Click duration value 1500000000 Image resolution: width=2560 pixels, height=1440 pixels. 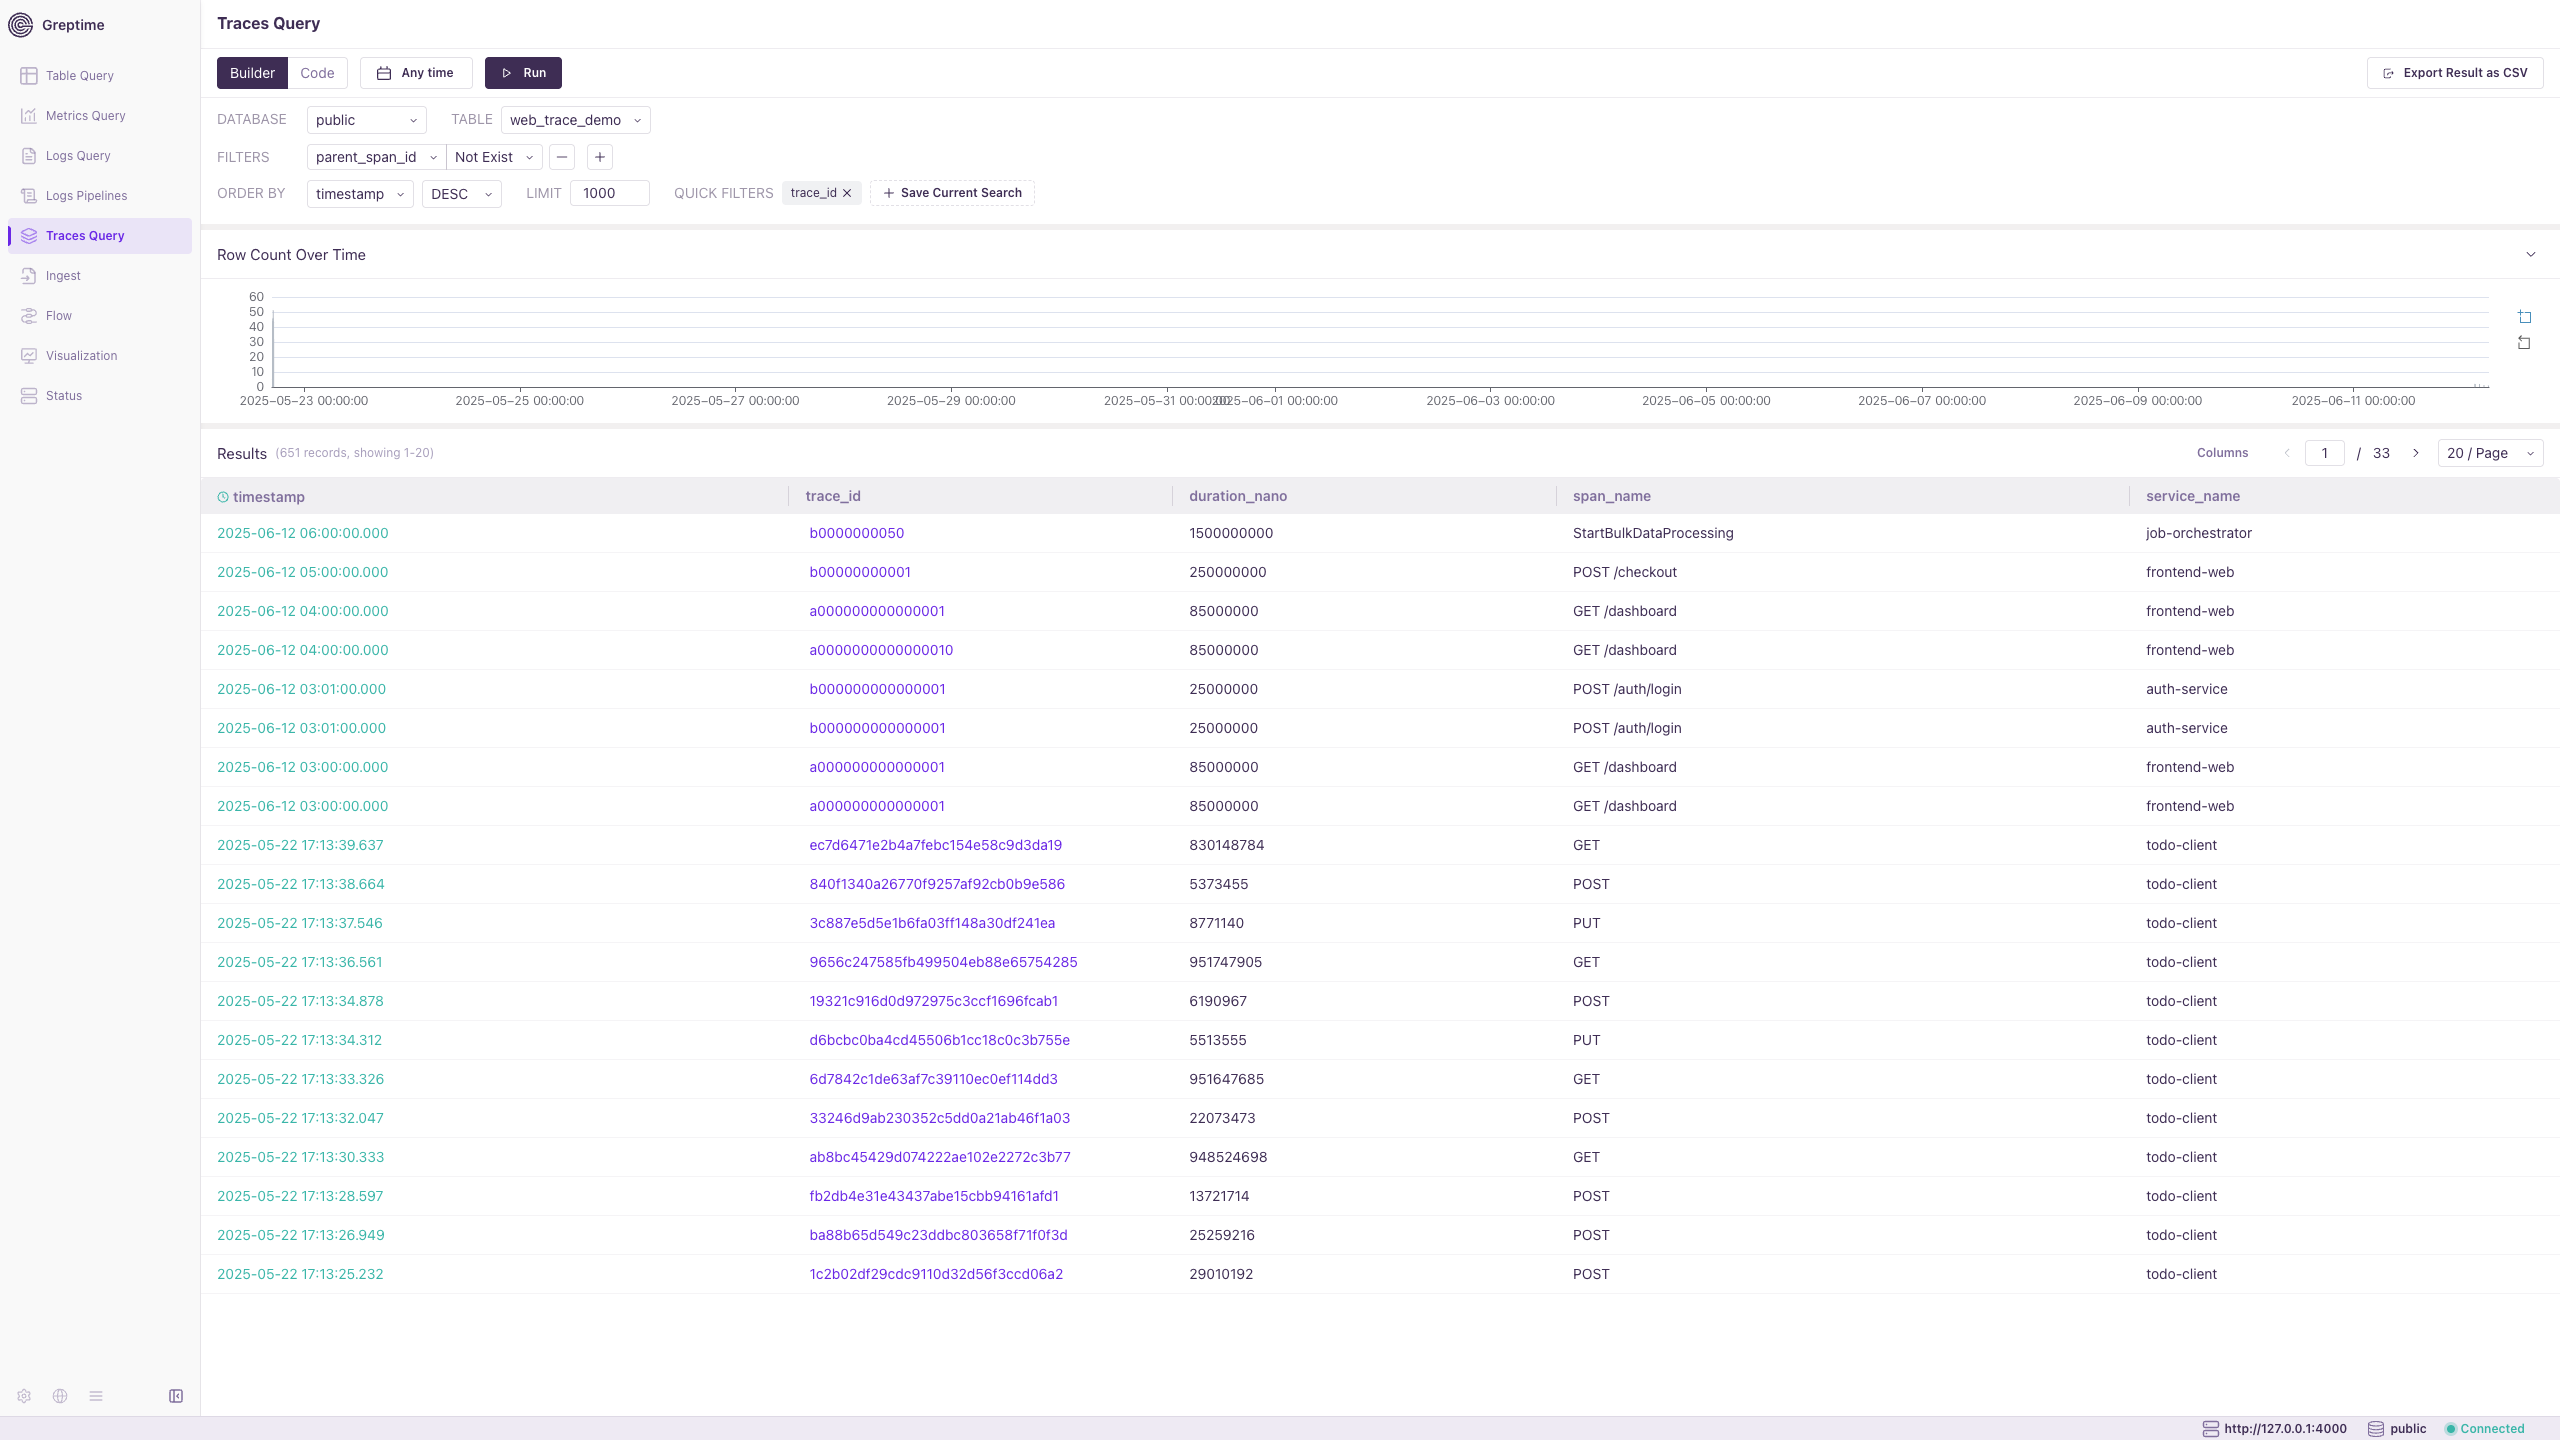click(x=1231, y=533)
